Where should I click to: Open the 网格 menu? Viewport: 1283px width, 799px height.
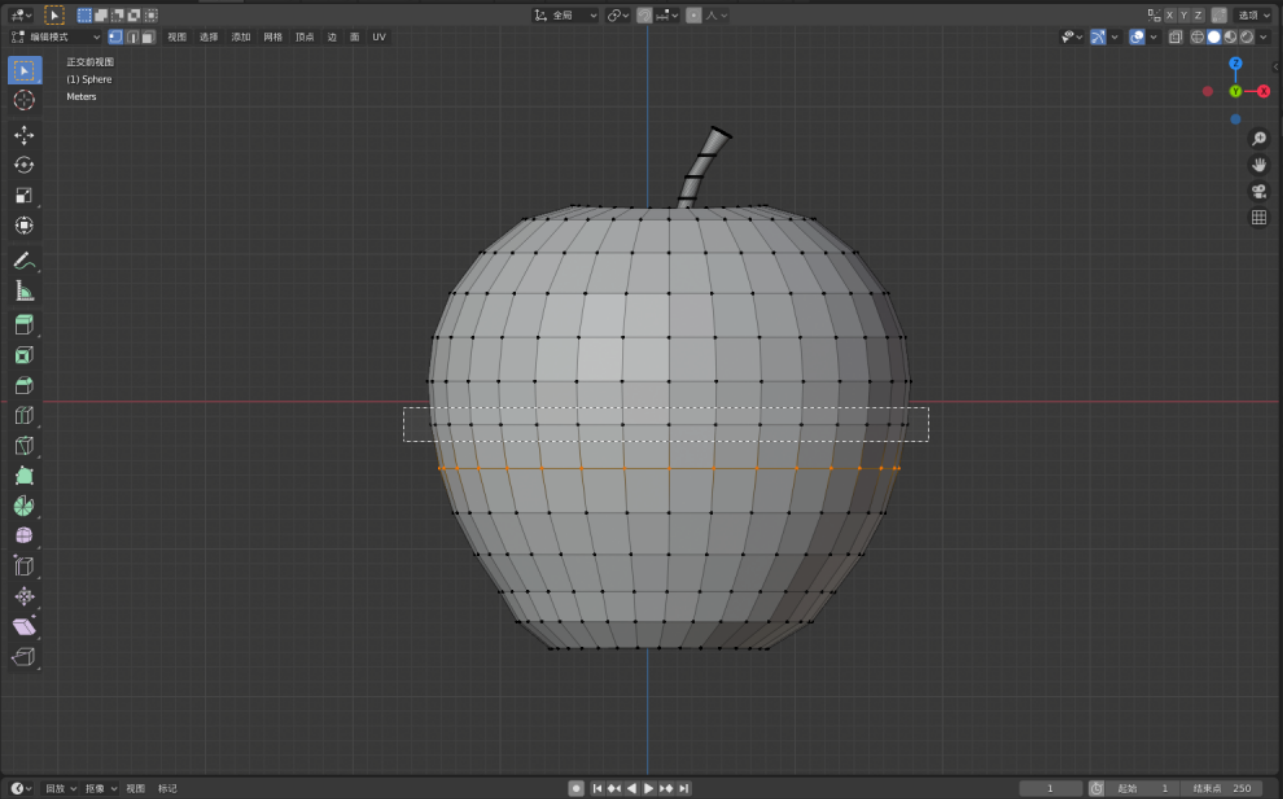[x=273, y=36]
